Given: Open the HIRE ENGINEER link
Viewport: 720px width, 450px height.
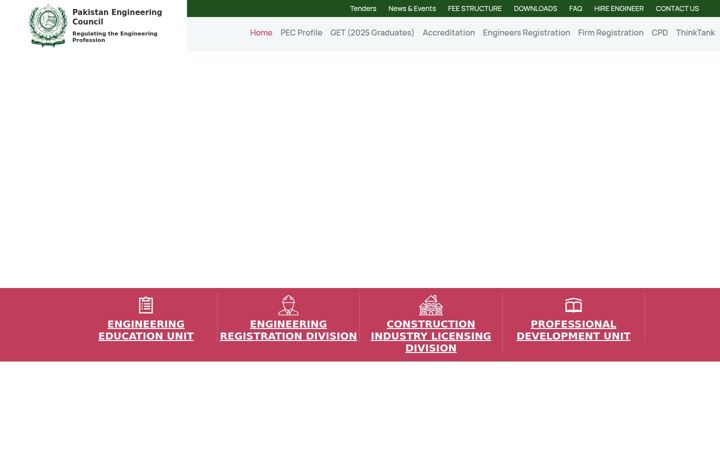Looking at the screenshot, I should point(619,8).
